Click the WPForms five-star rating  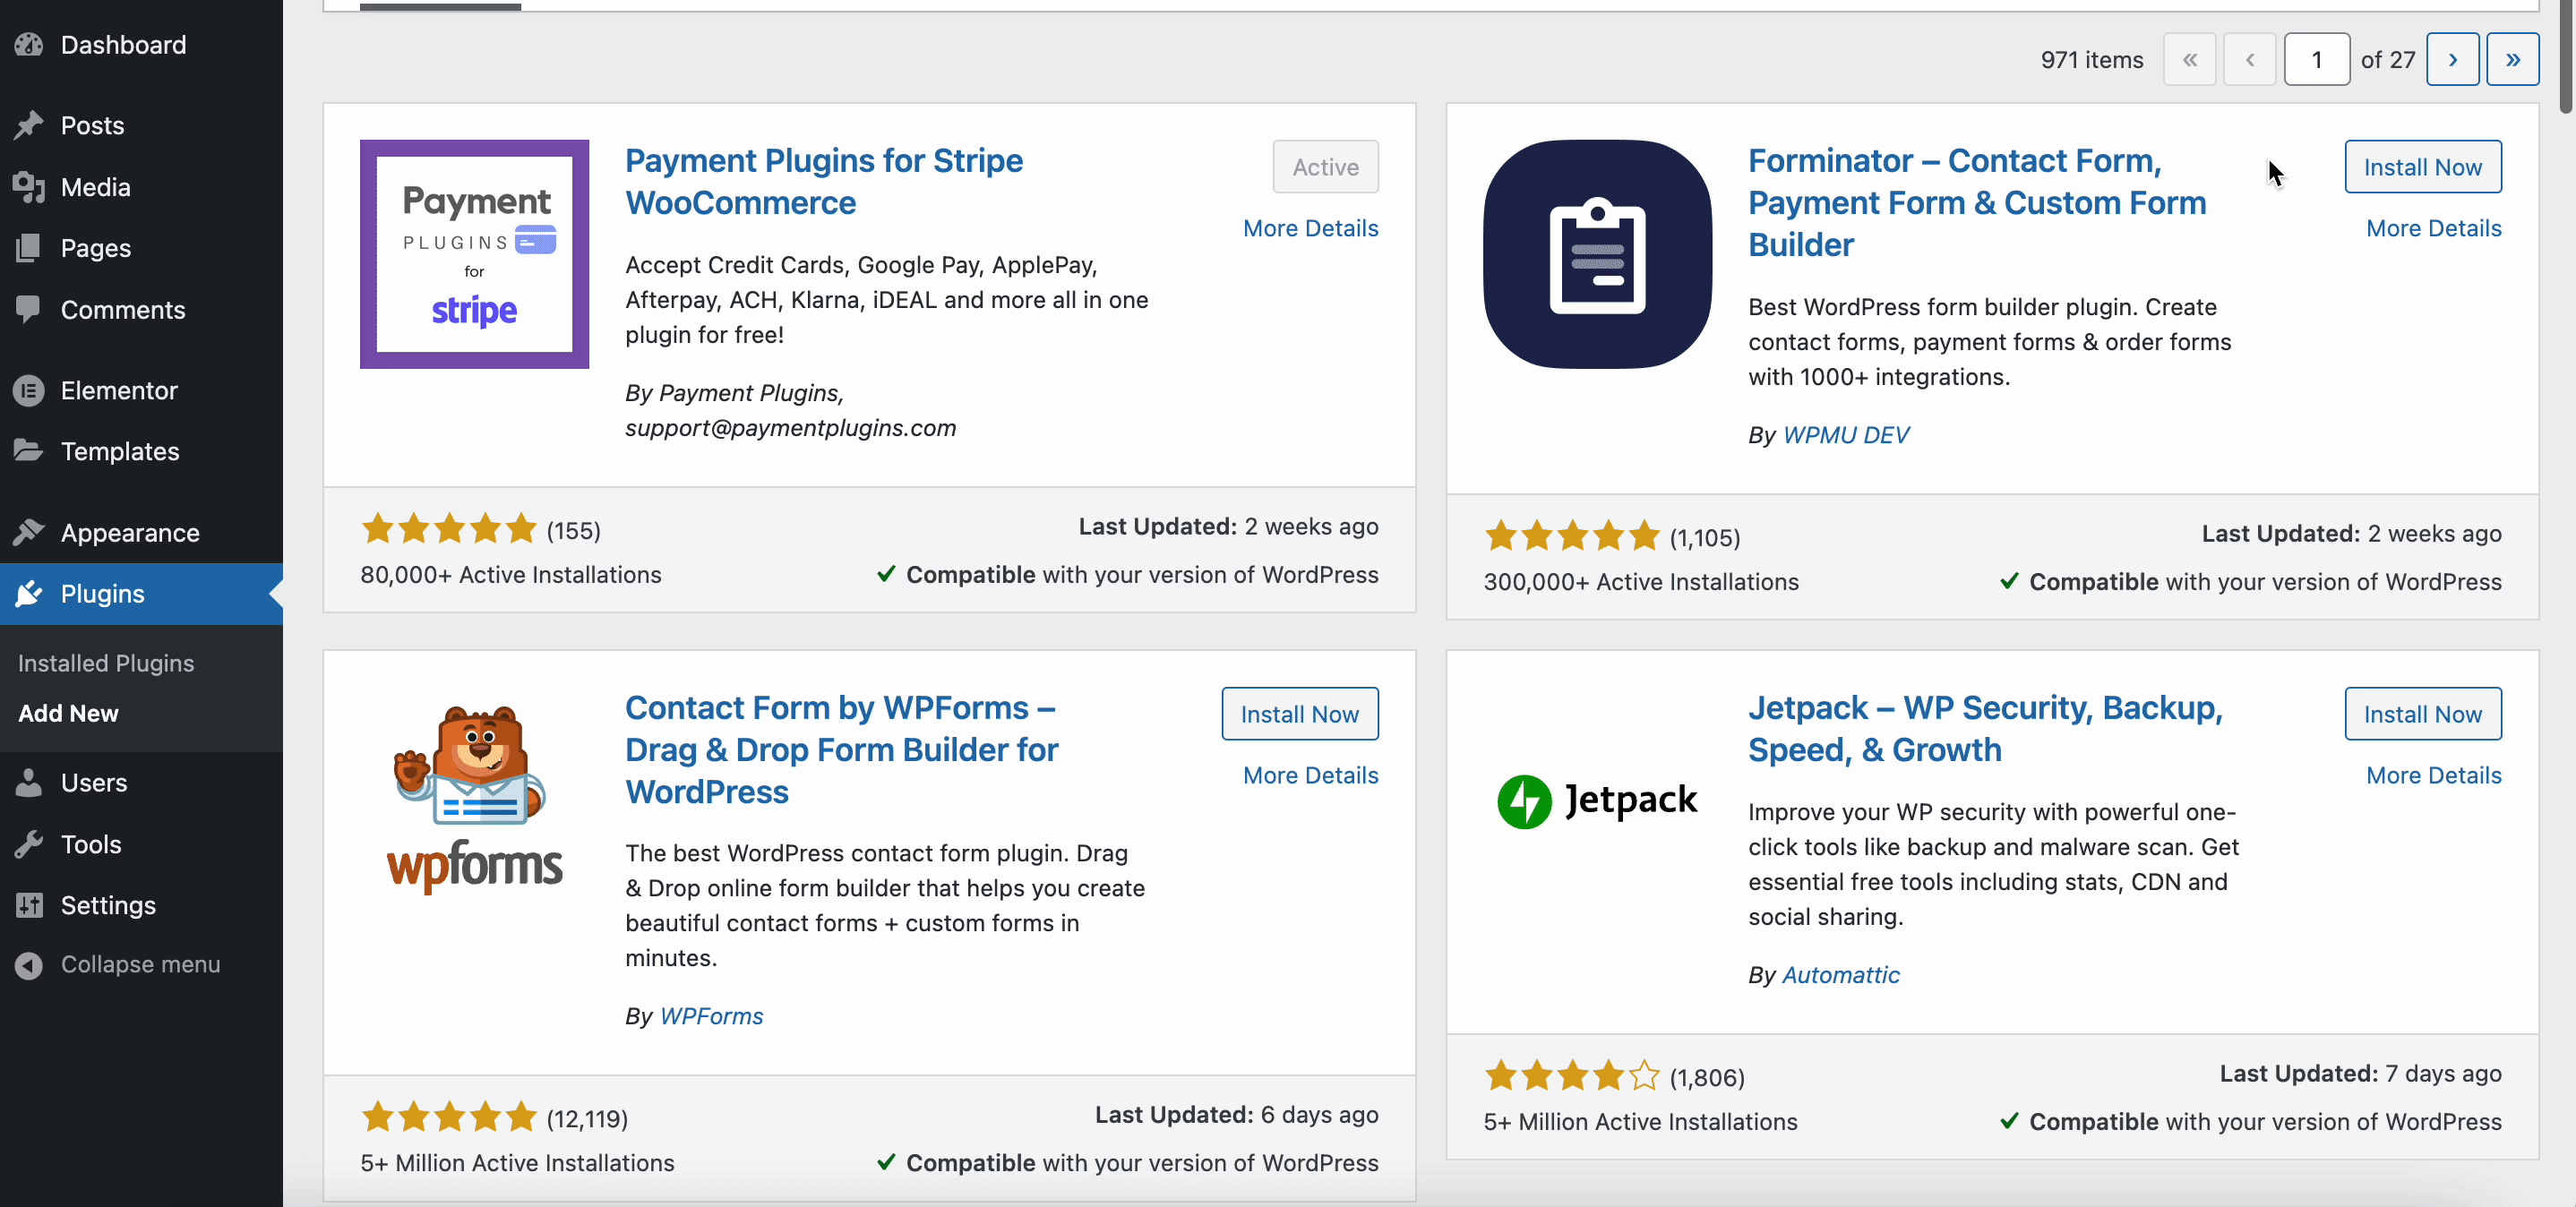tap(449, 1118)
